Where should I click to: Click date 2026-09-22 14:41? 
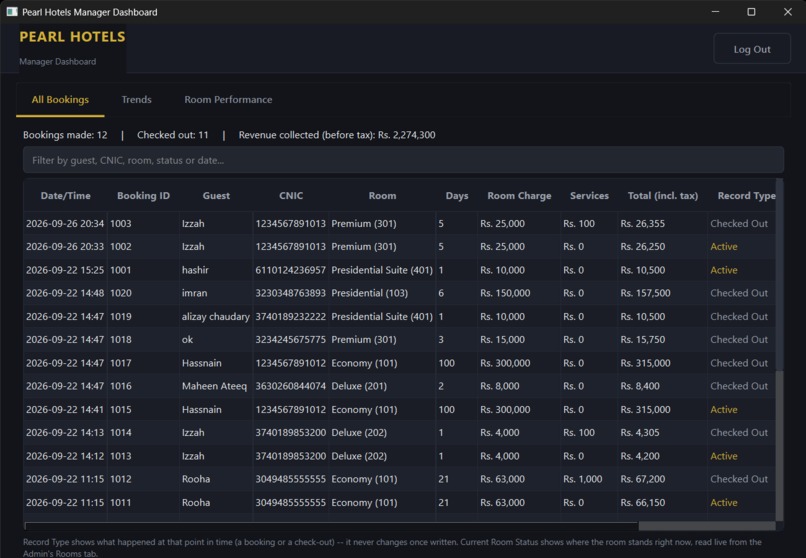[x=65, y=410]
